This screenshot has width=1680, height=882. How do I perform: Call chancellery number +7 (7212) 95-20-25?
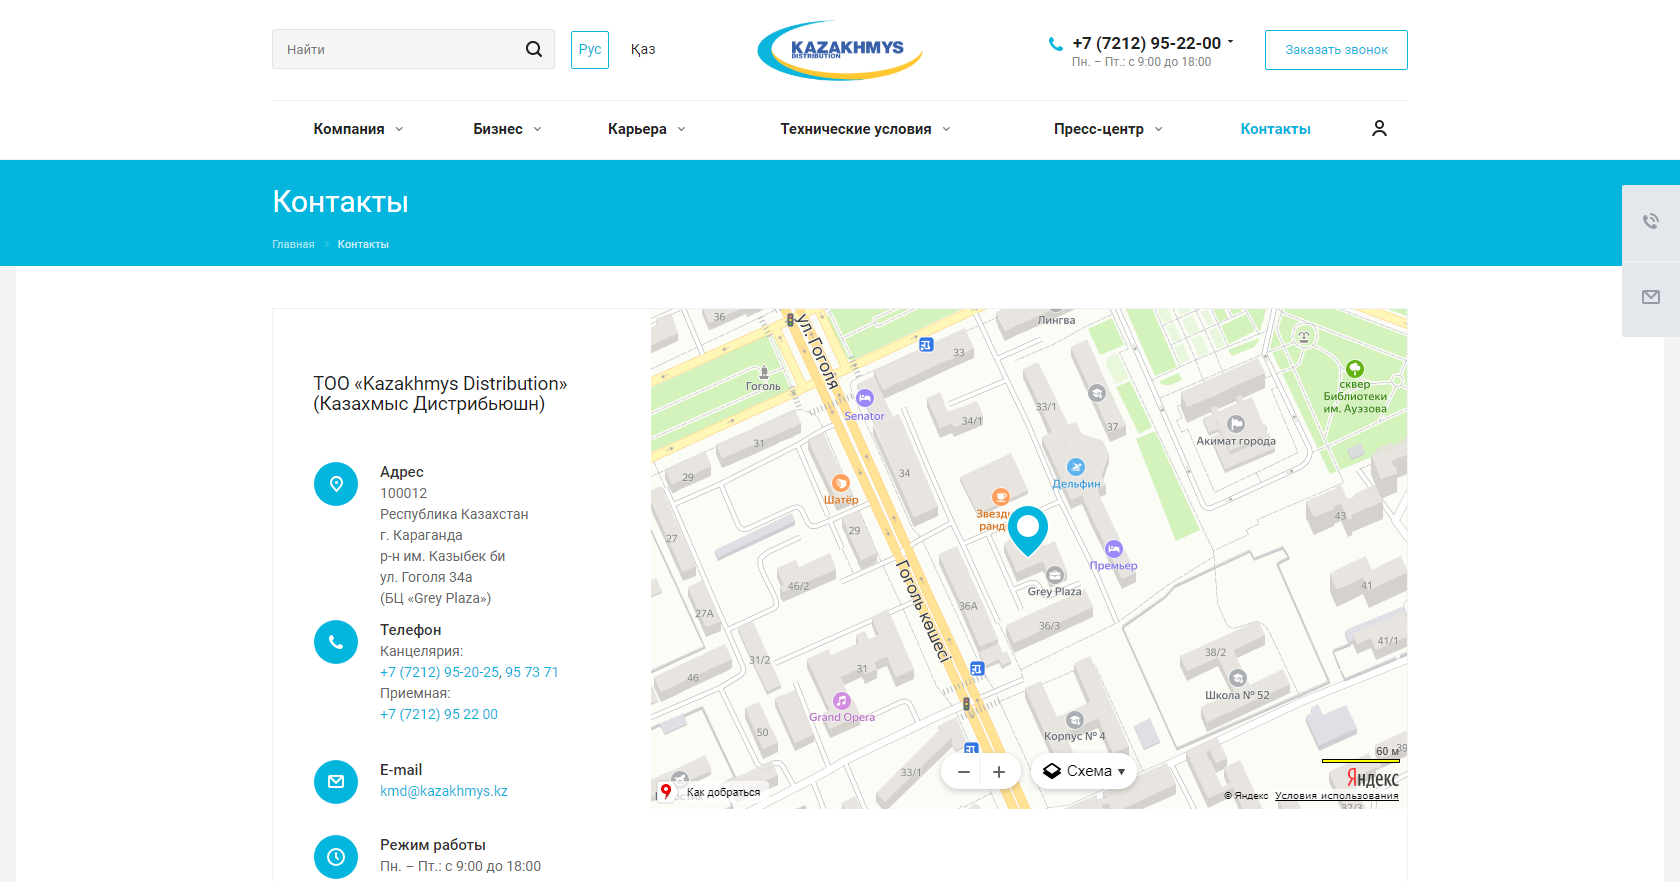[439, 672]
